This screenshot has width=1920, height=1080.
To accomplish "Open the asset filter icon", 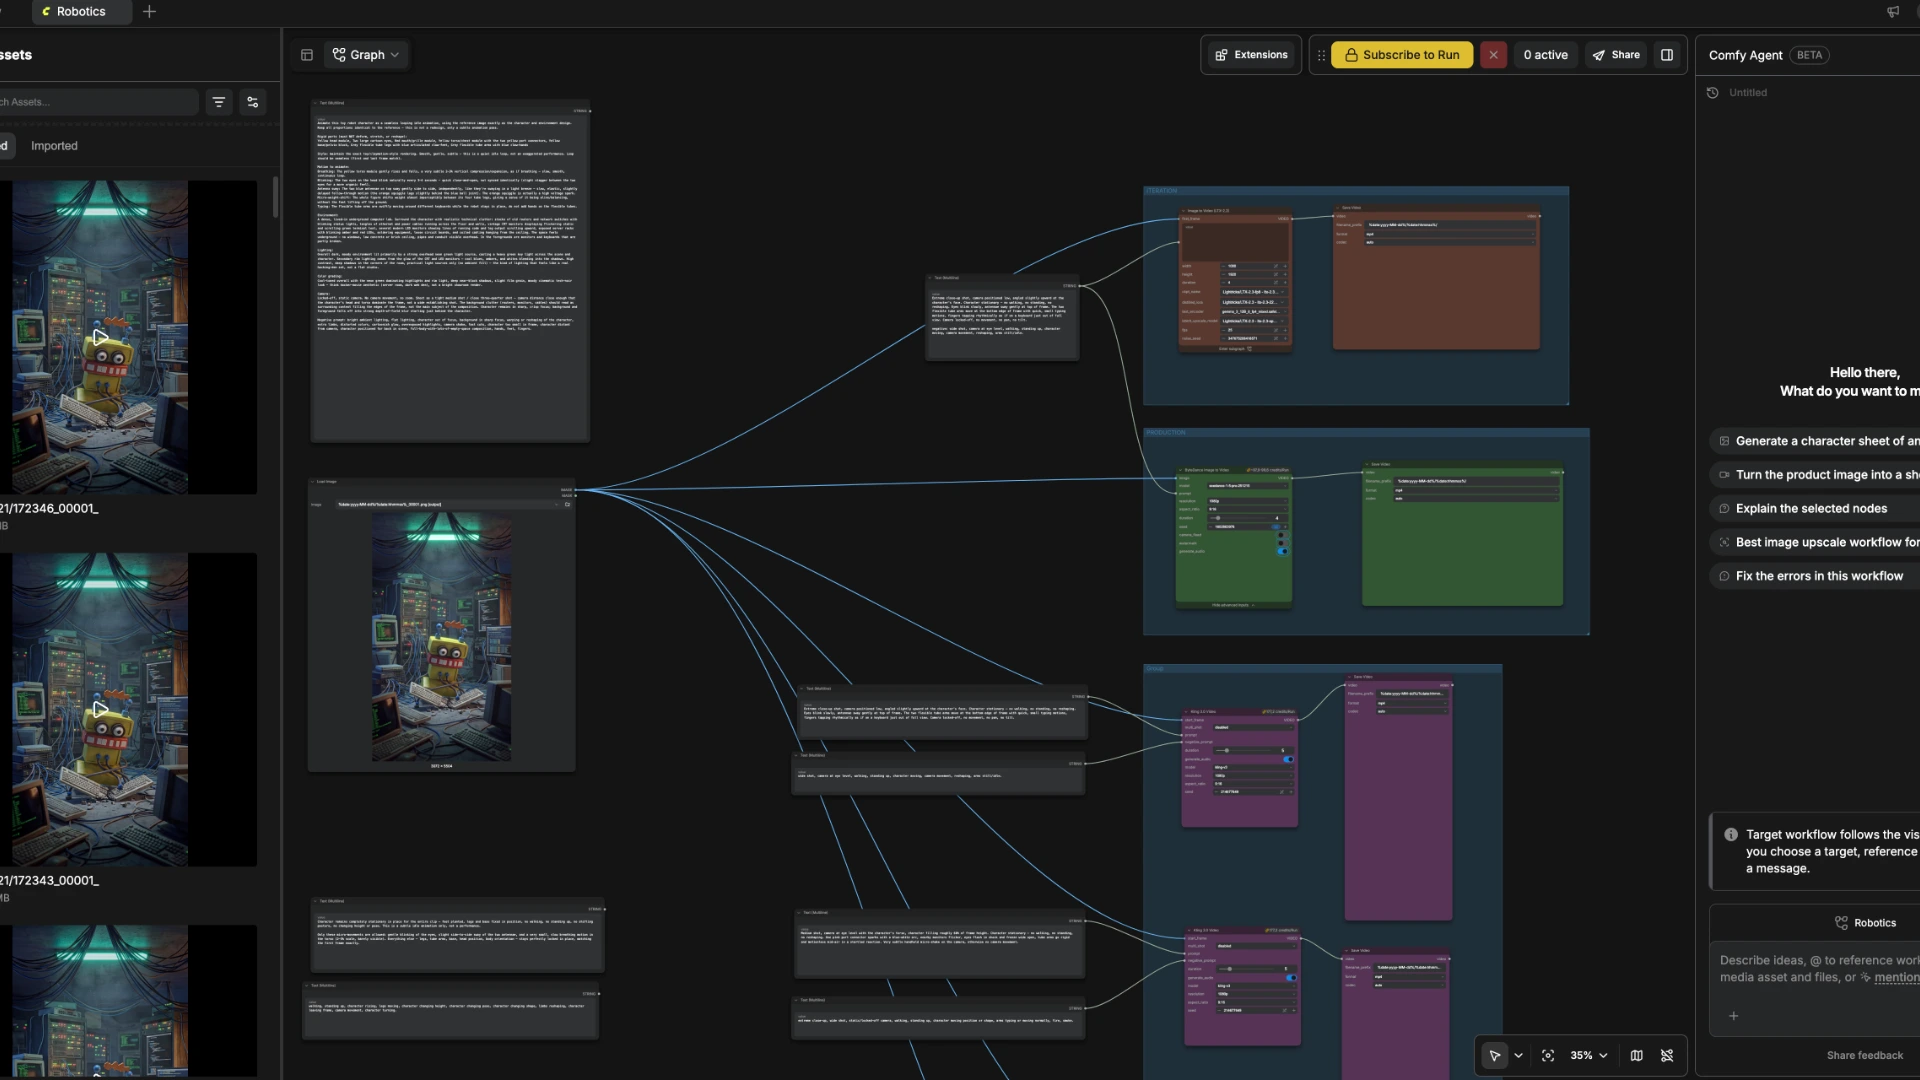I will 219,102.
